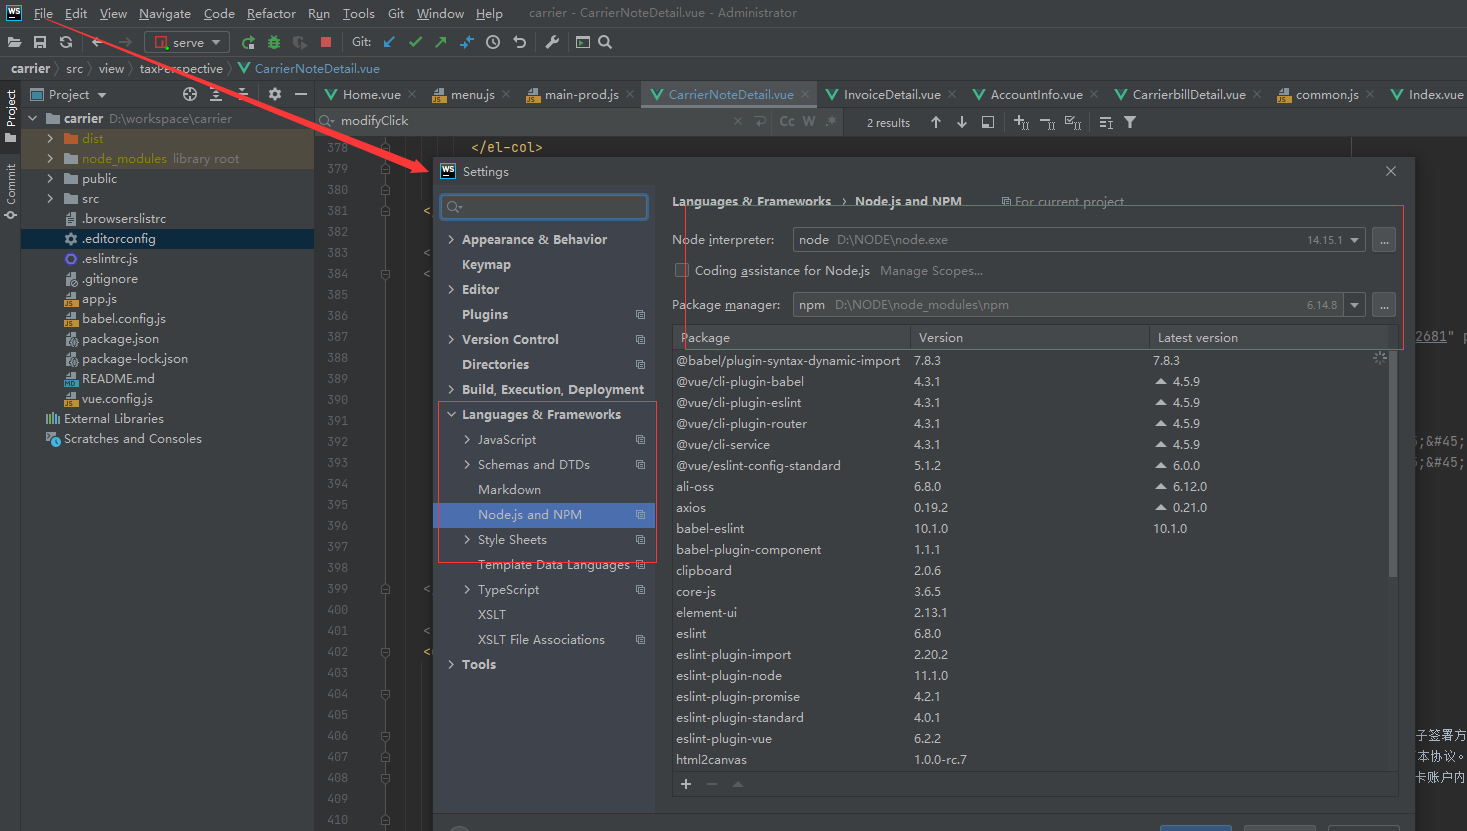The width and height of the screenshot is (1467, 831).
Task: Open the serve run configuration dropdown
Action: [187, 42]
